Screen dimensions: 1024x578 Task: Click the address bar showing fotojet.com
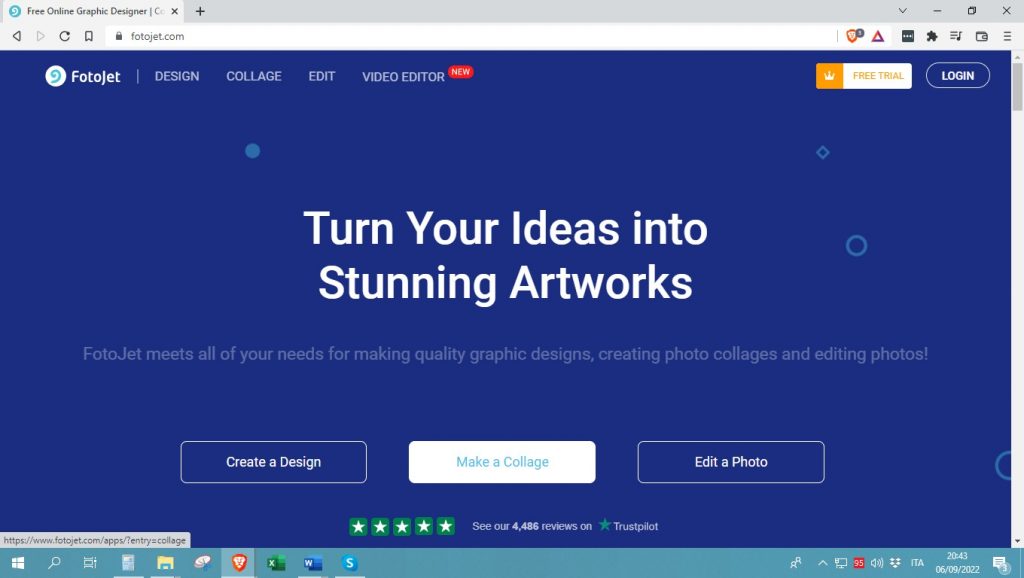(x=470, y=36)
